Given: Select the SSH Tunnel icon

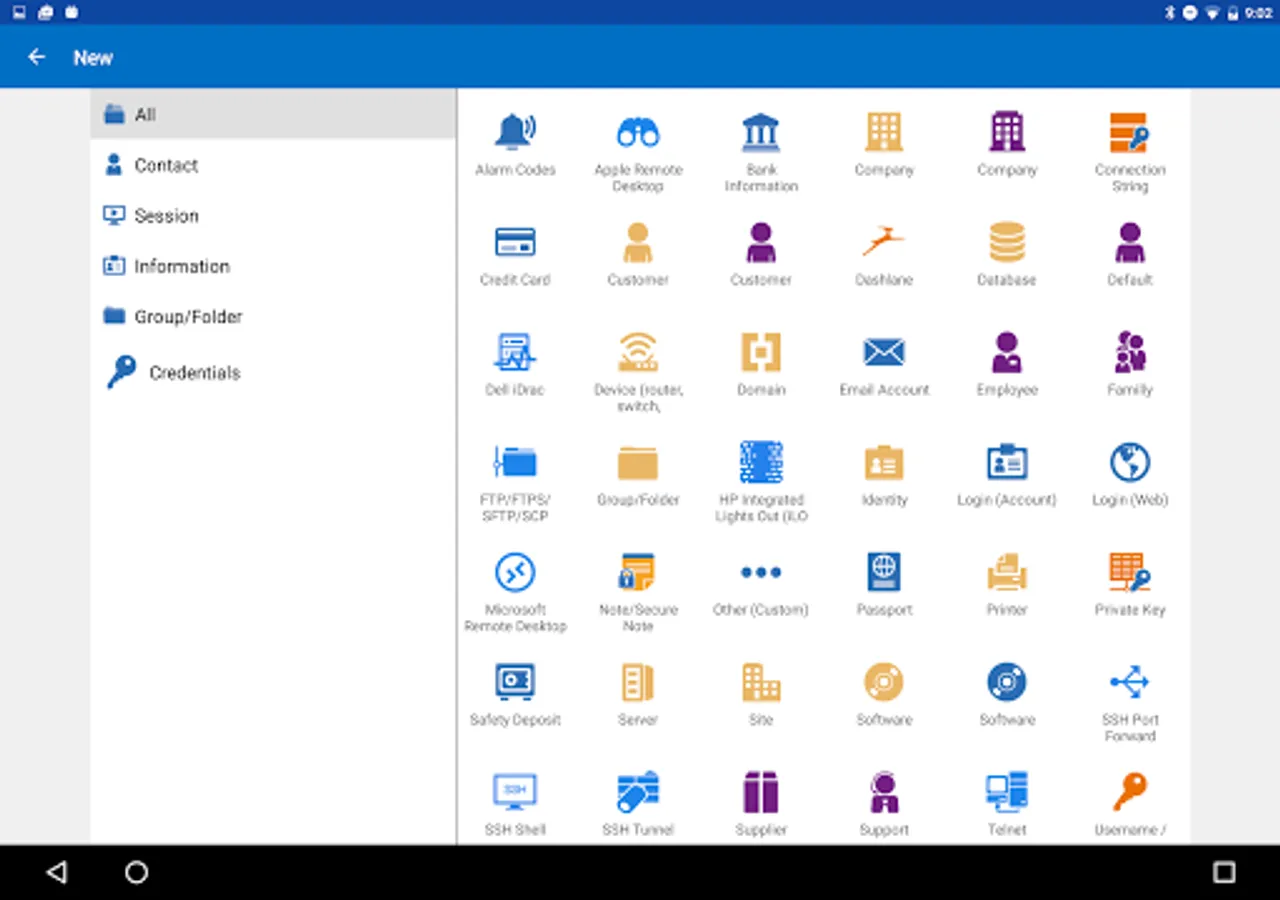Looking at the screenshot, I should (638, 792).
